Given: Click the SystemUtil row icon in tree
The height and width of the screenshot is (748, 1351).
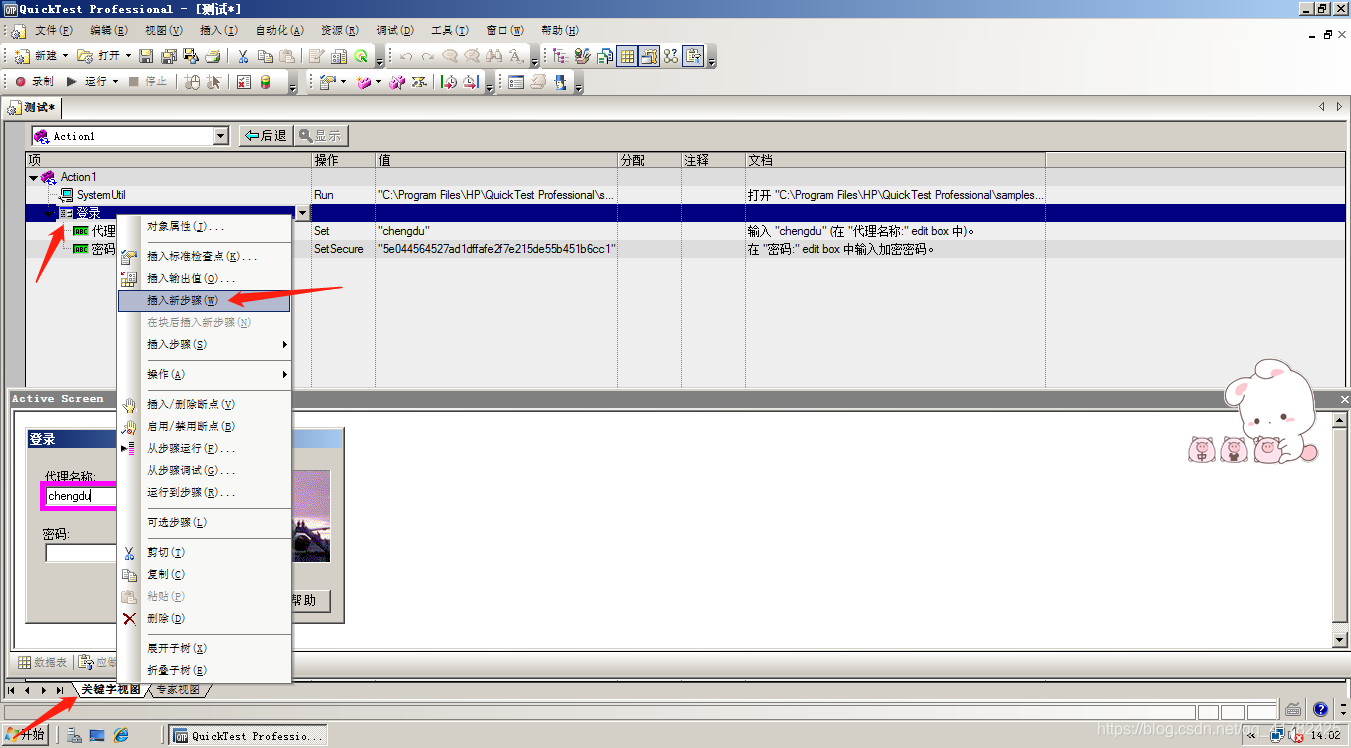Looking at the screenshot, I should coord(67,195).
